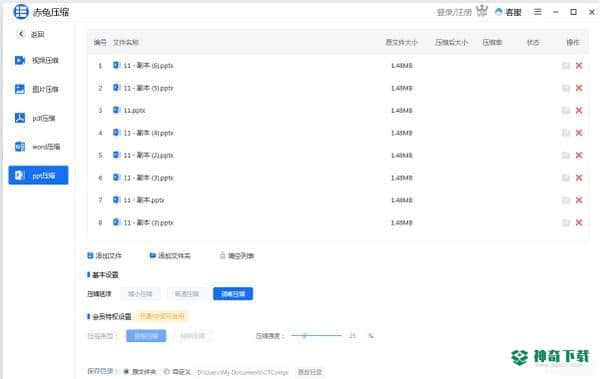The height and width of the screenshot is (379, 600).
Task: Click the 清空列表 trash icon
Action: pyautogui.click(x=222, y=255)
